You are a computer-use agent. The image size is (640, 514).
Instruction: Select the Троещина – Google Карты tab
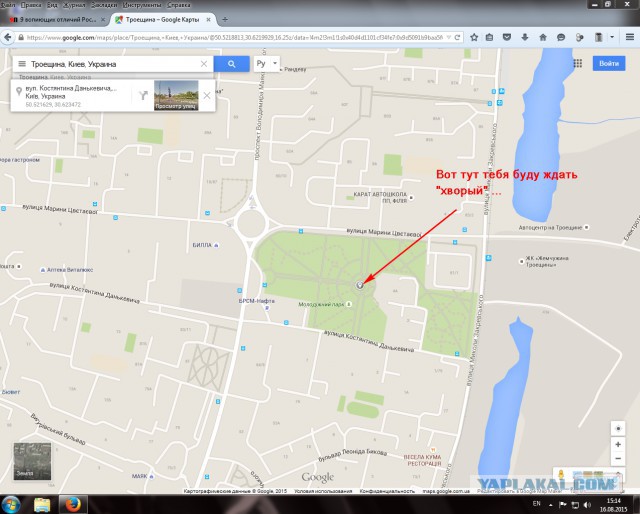162,19
